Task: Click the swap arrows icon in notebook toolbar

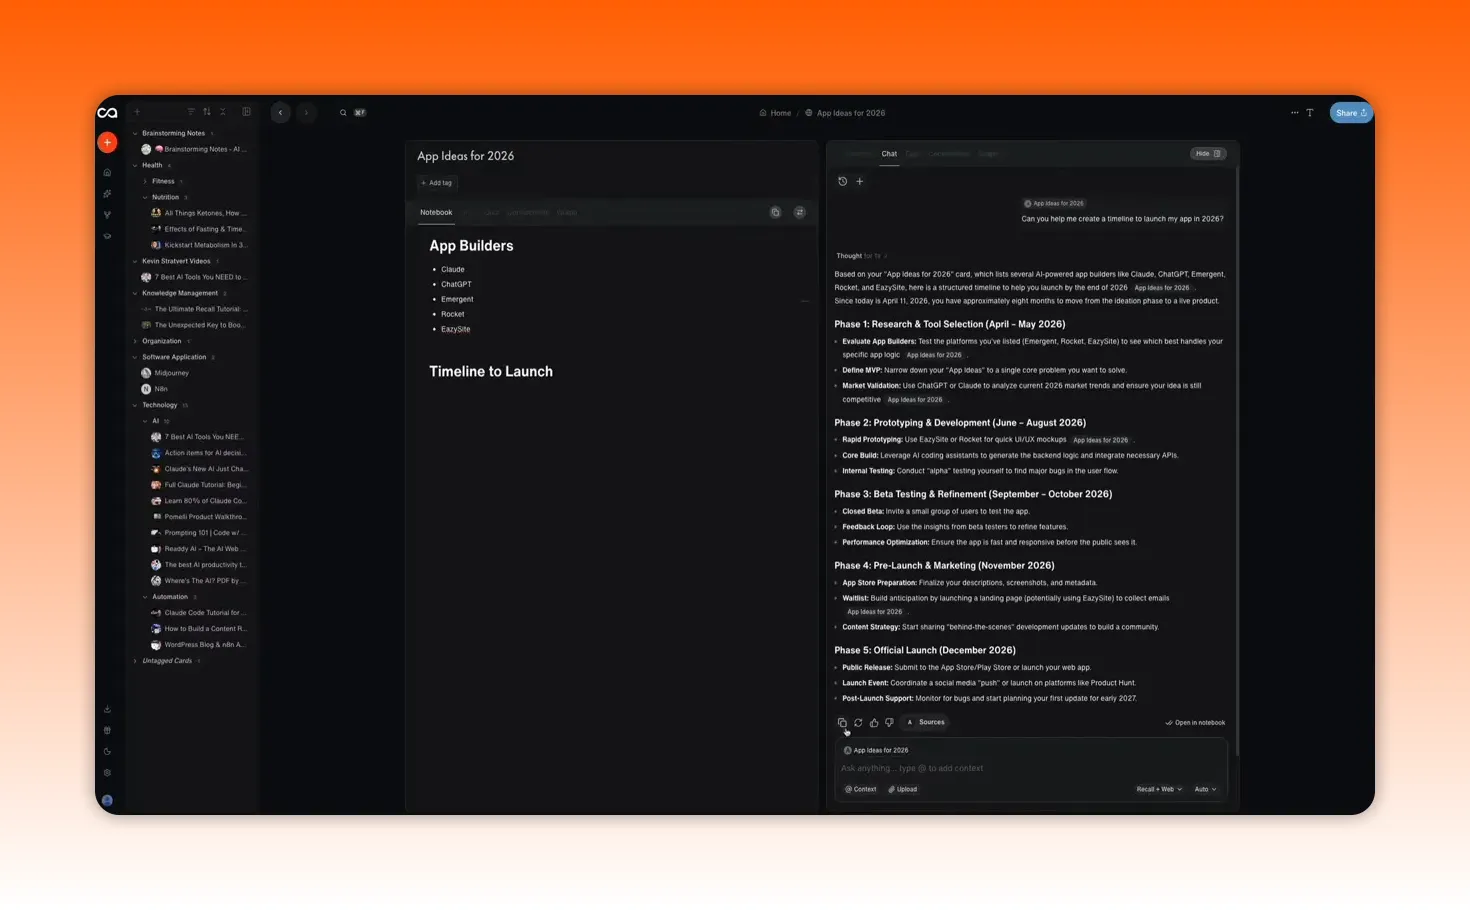Action: point(799,212)
